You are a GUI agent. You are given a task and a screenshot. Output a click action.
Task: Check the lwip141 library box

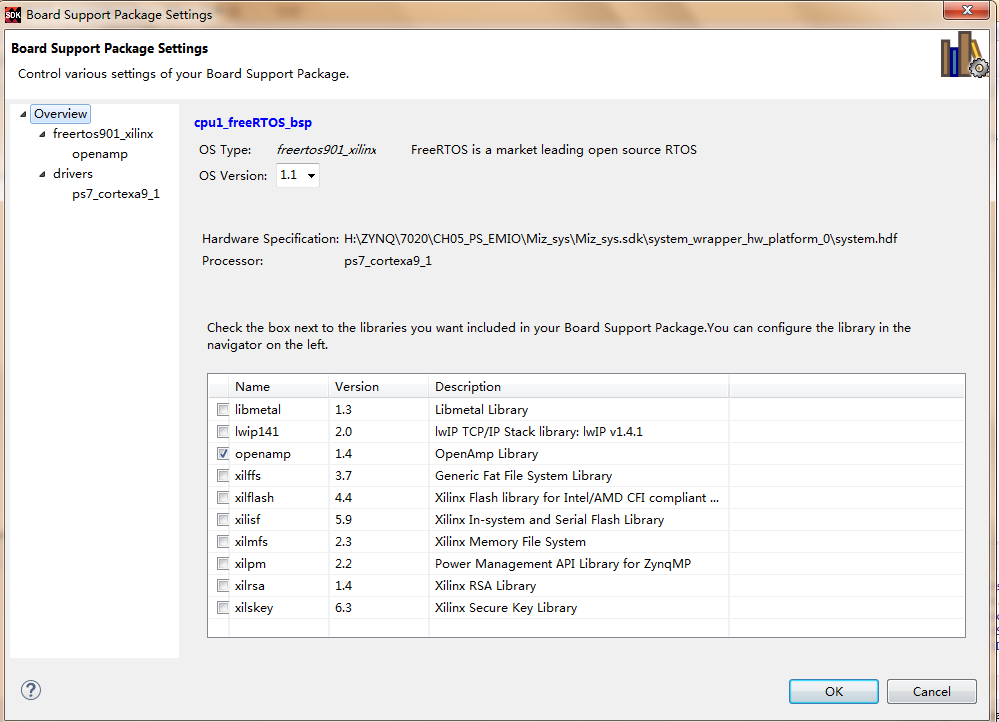point(223,431)
